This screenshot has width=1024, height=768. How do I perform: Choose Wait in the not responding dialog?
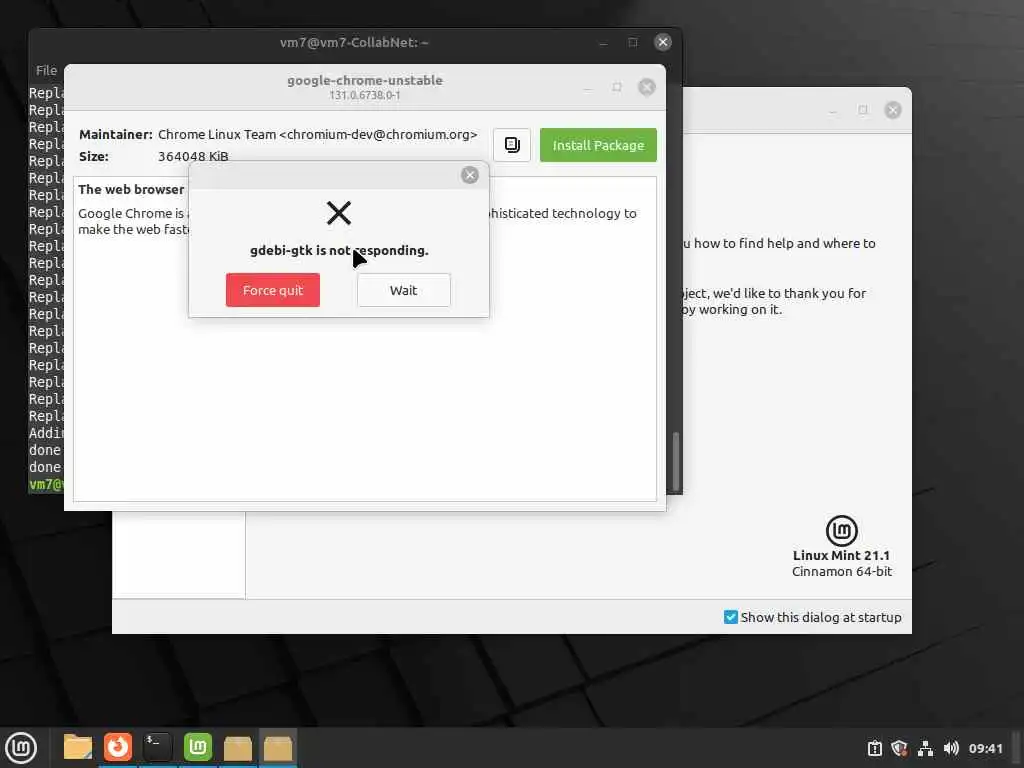coord(404,290)
